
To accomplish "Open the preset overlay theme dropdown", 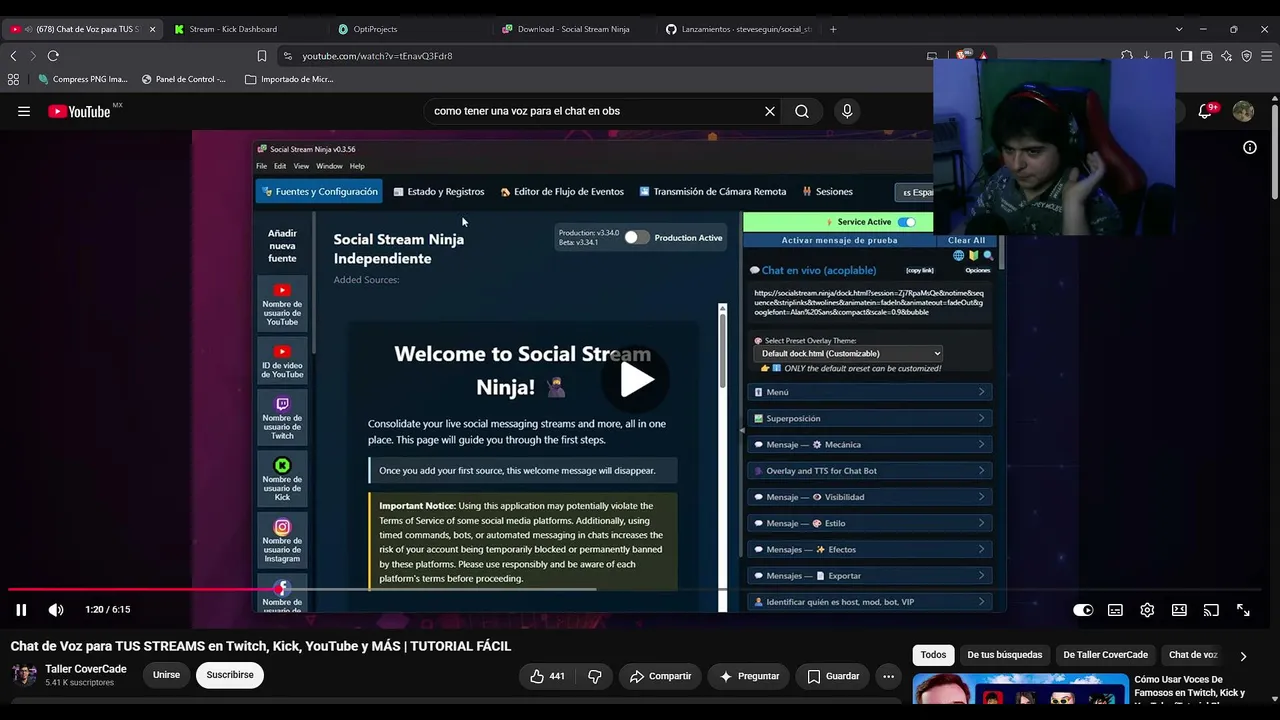I will tap(848, 353).
